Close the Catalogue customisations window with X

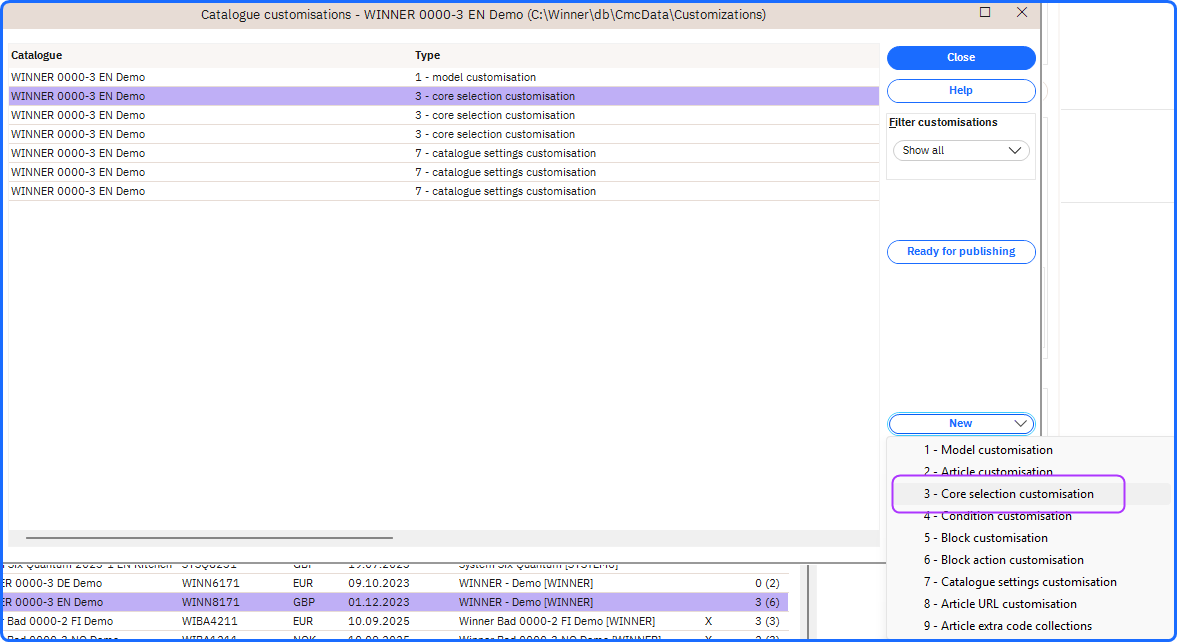(x=1022, y=13)
